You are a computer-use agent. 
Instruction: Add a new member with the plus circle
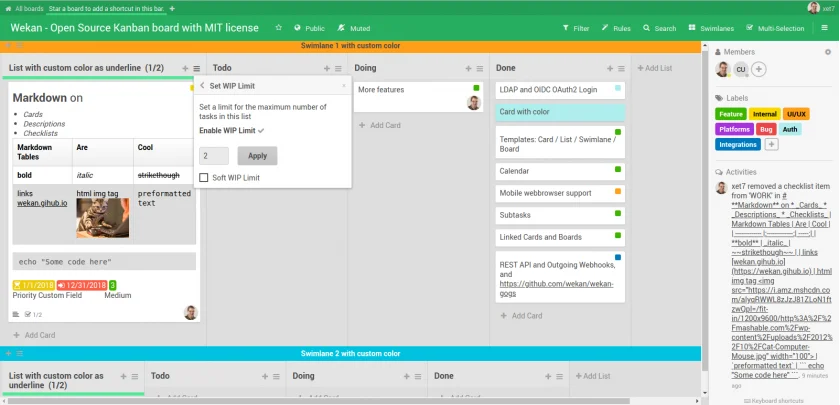758,69
